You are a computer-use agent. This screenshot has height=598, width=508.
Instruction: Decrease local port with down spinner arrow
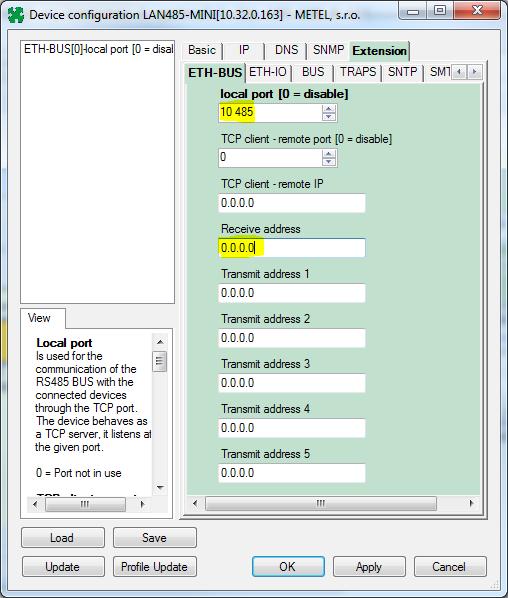pos(329,117)
